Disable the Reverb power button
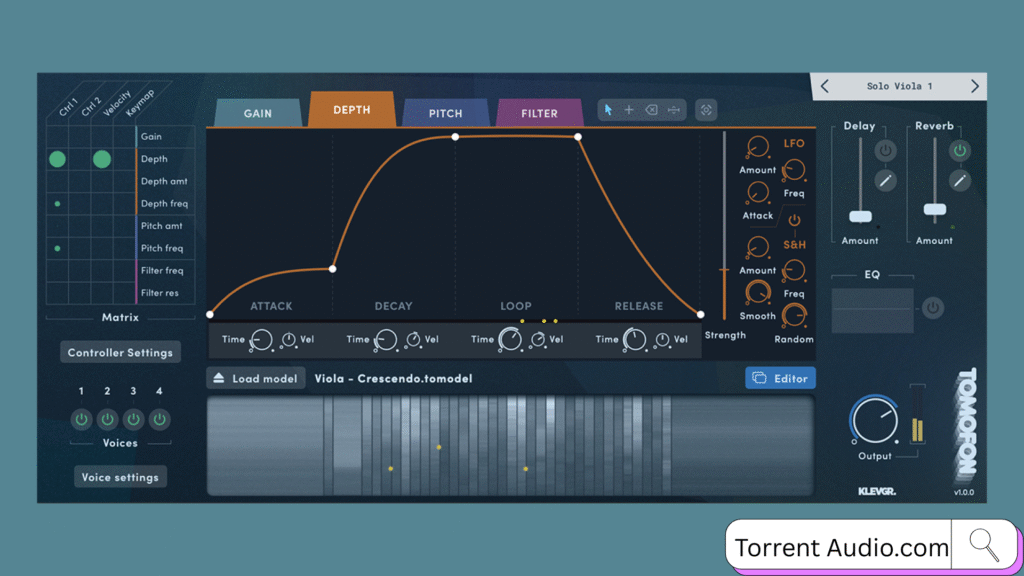 (x=960, y=151)
